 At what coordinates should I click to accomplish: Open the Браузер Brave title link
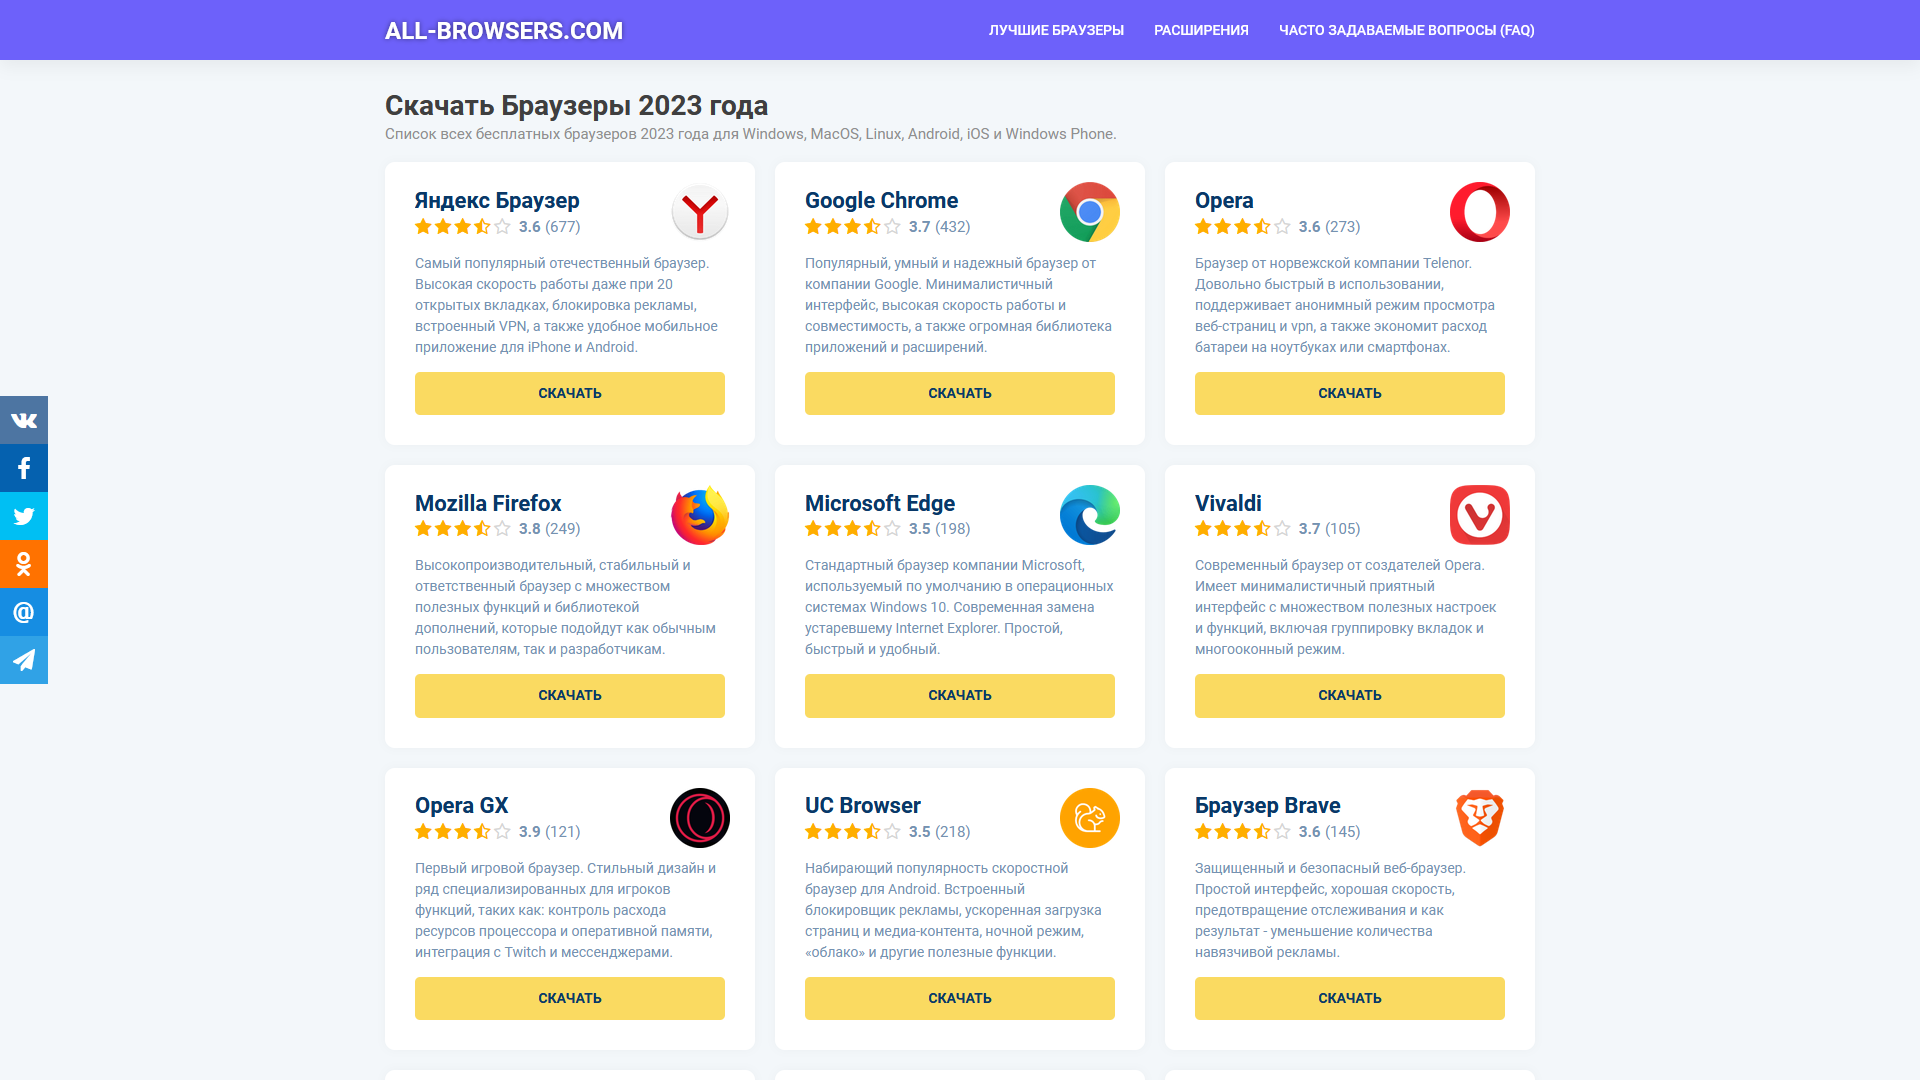(1267, 805)
